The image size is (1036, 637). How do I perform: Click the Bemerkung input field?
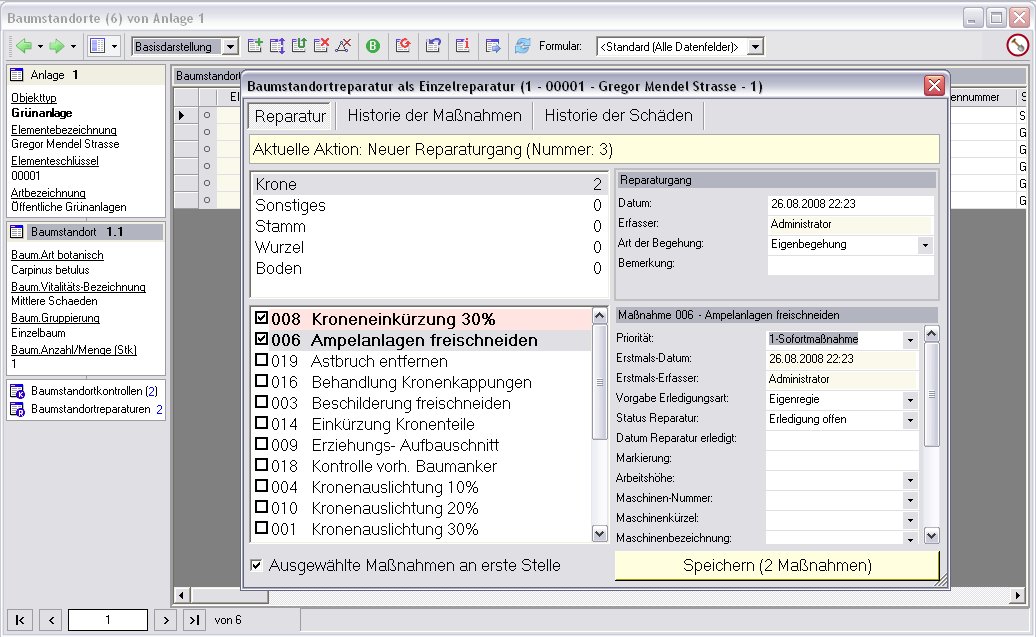click(x=850, y=264)
